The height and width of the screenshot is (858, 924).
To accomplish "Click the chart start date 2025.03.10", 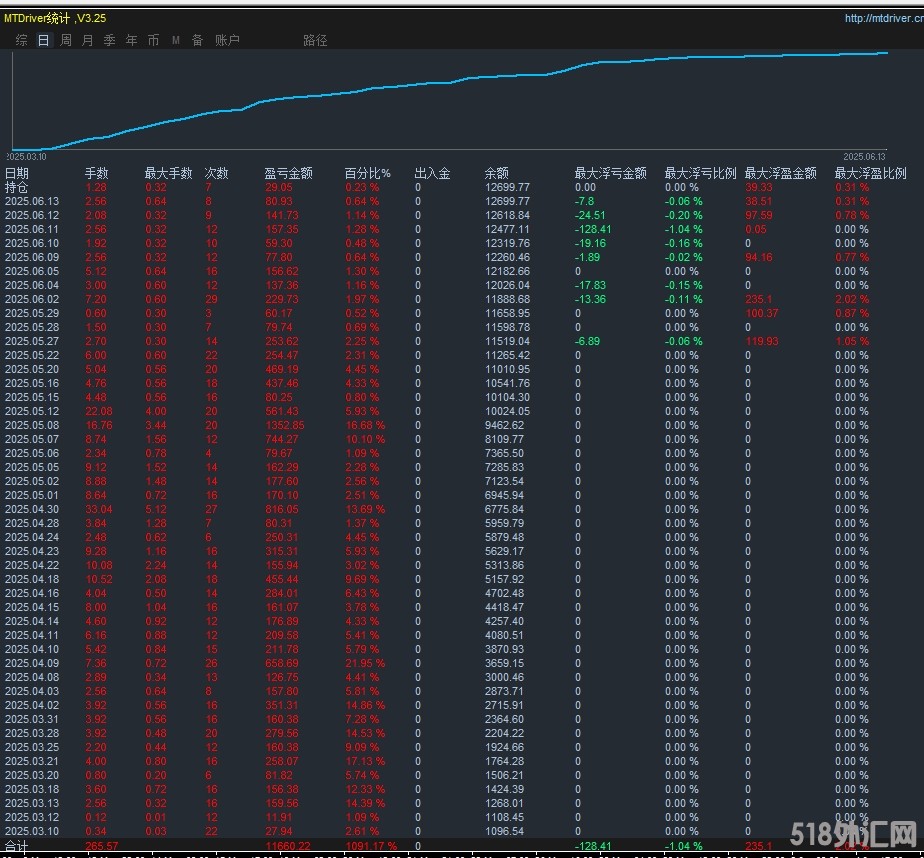I will pyautogui.click(x=27, y=157).
